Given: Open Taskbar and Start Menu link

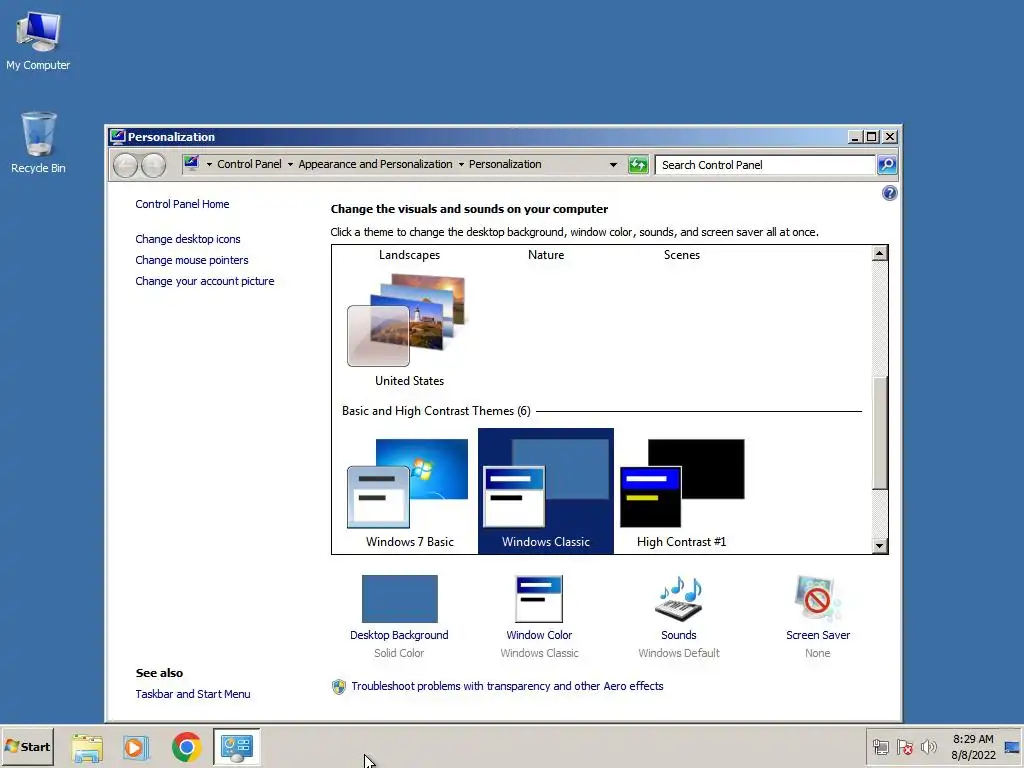Looking at the screenshot, I should pyautogui.click(x=193, y=694).
